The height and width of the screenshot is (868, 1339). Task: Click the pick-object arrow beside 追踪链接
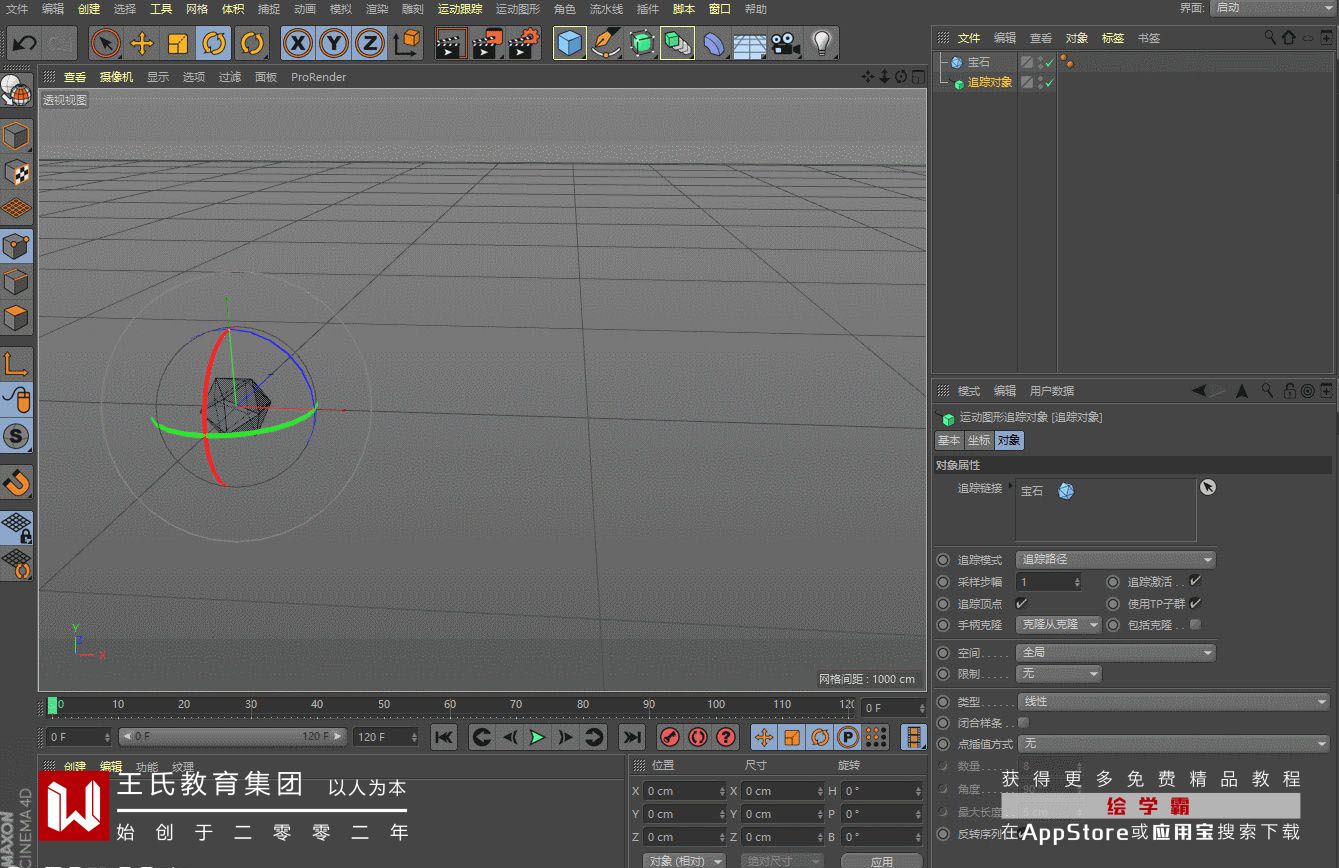(x=1208, y=487)
